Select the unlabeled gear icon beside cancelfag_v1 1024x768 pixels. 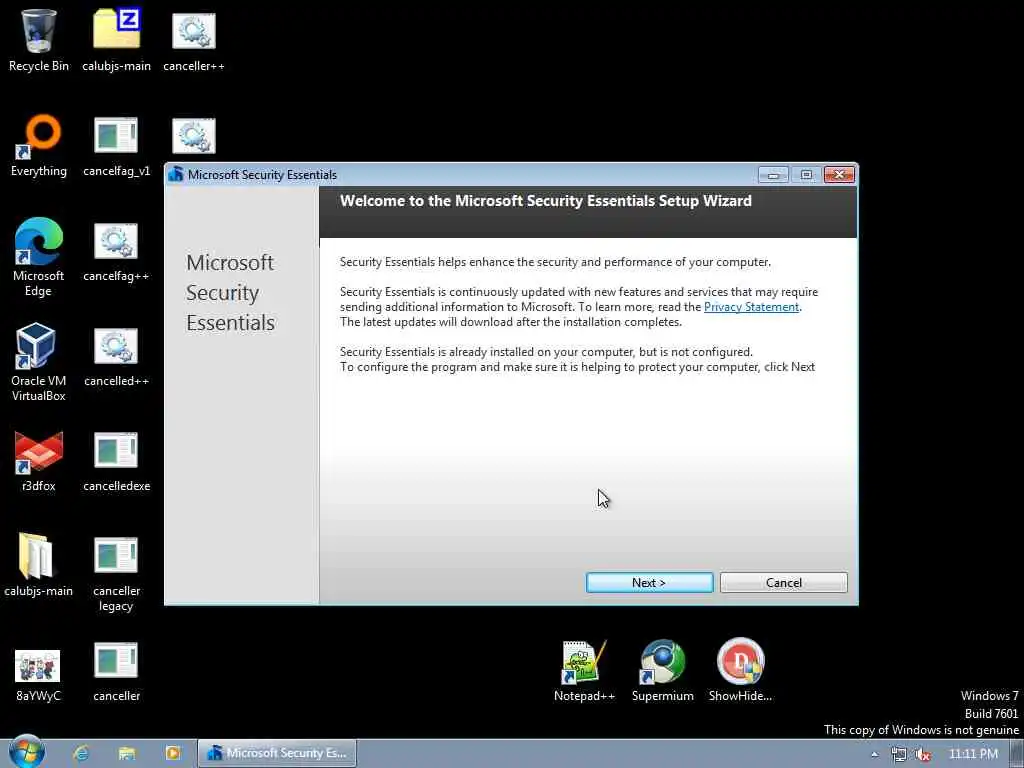pos(194,136)
